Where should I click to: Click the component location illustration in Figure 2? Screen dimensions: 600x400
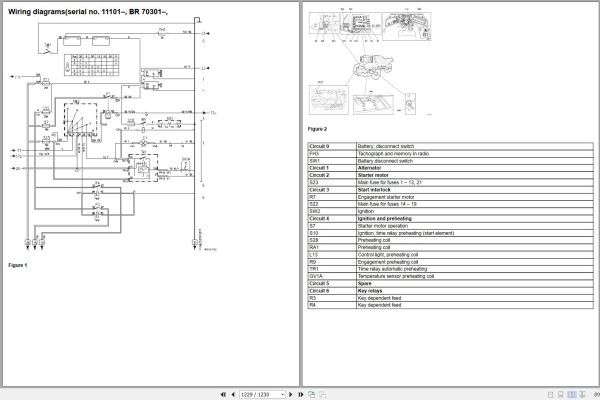click(x=370, y=61)
